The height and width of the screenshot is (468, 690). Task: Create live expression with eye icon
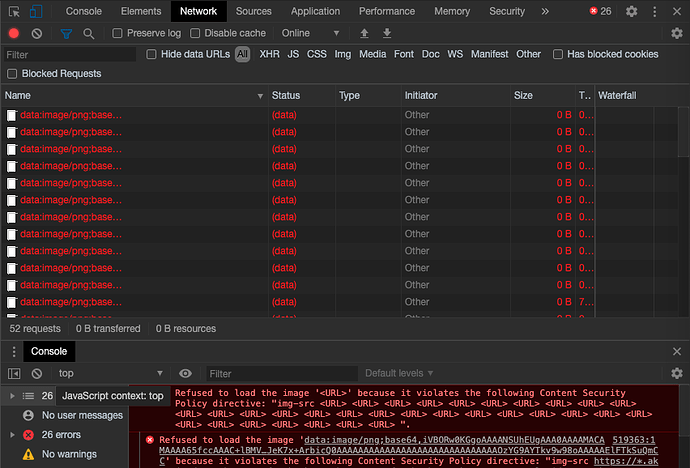(184, 373)
